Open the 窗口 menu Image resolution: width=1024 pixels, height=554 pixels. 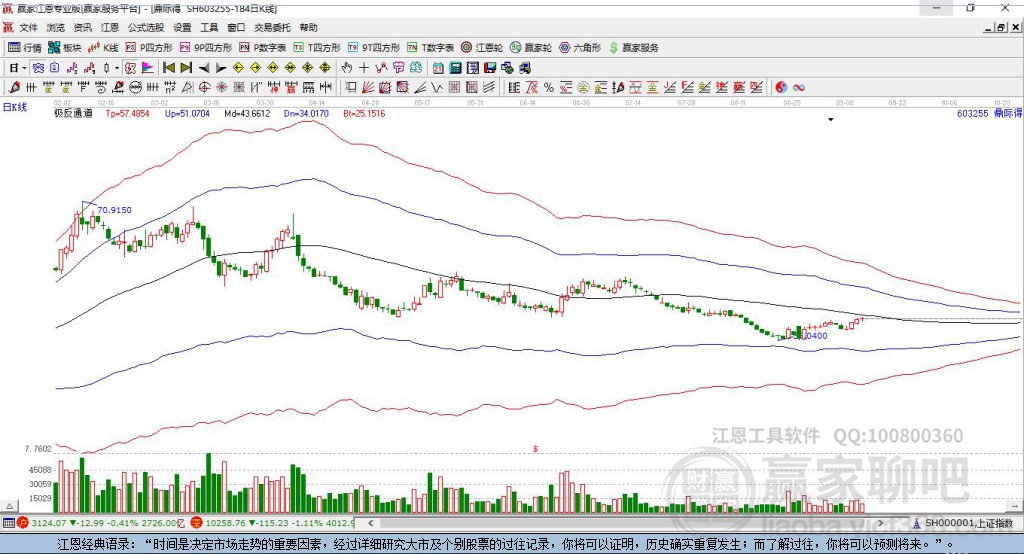point(236,27)
